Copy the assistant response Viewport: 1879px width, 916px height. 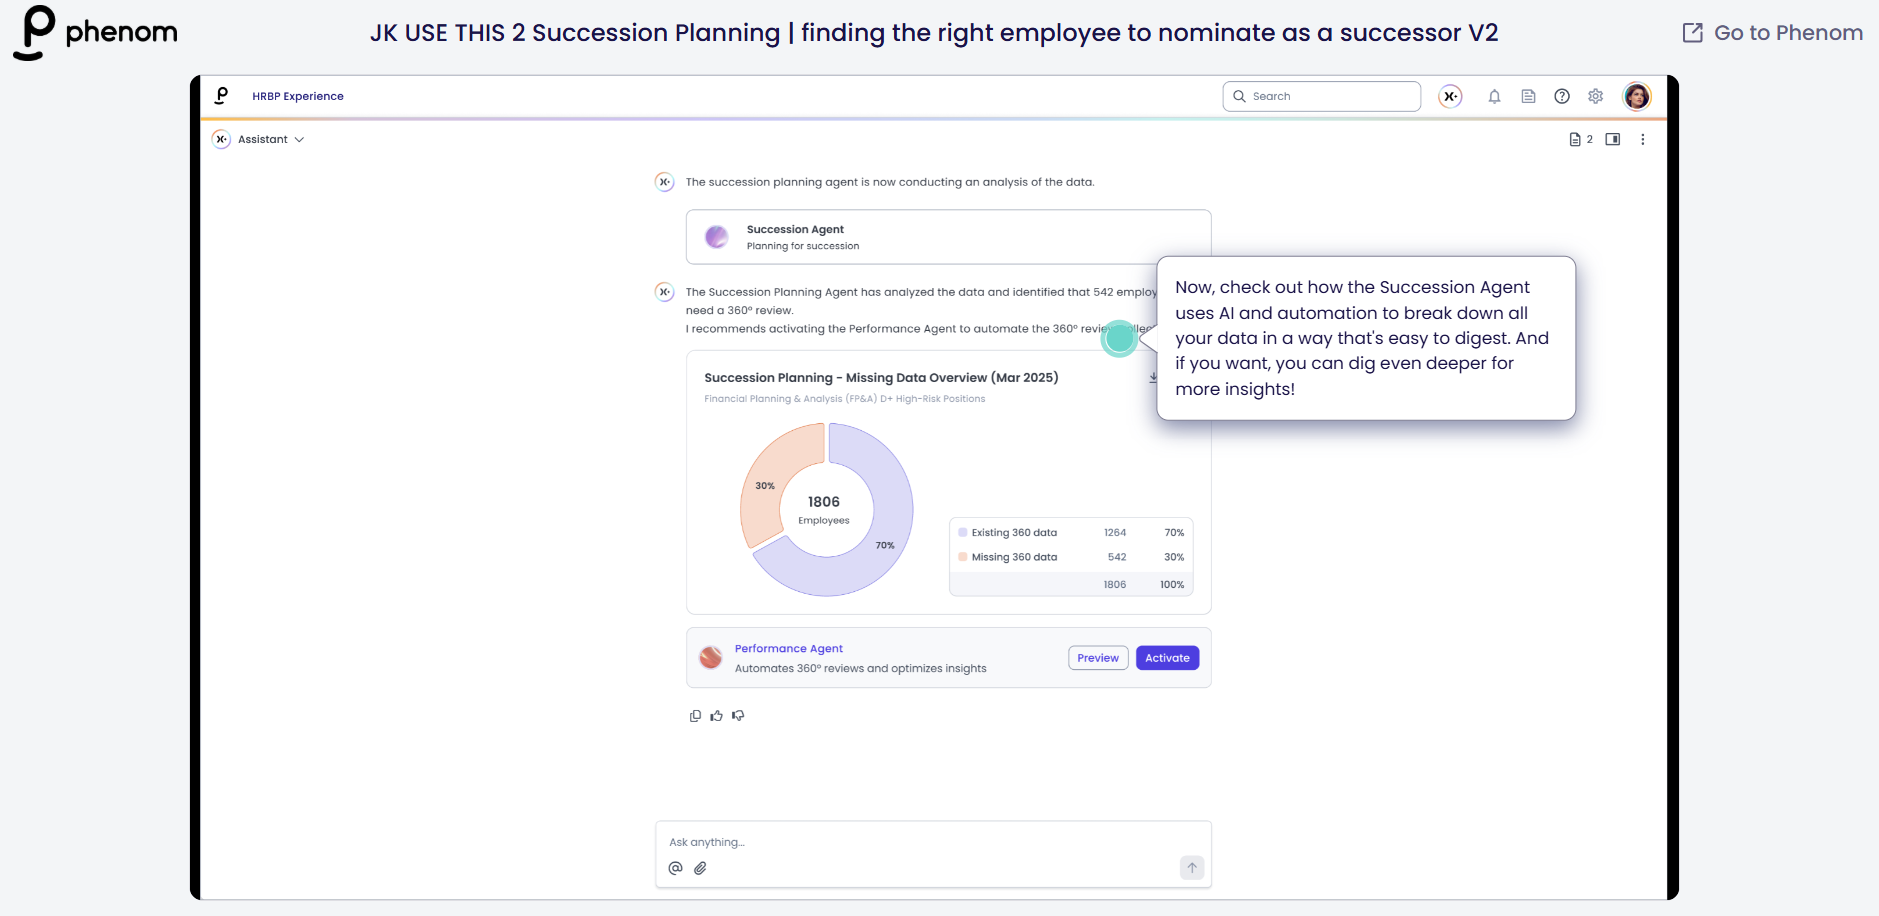(695, 716)
